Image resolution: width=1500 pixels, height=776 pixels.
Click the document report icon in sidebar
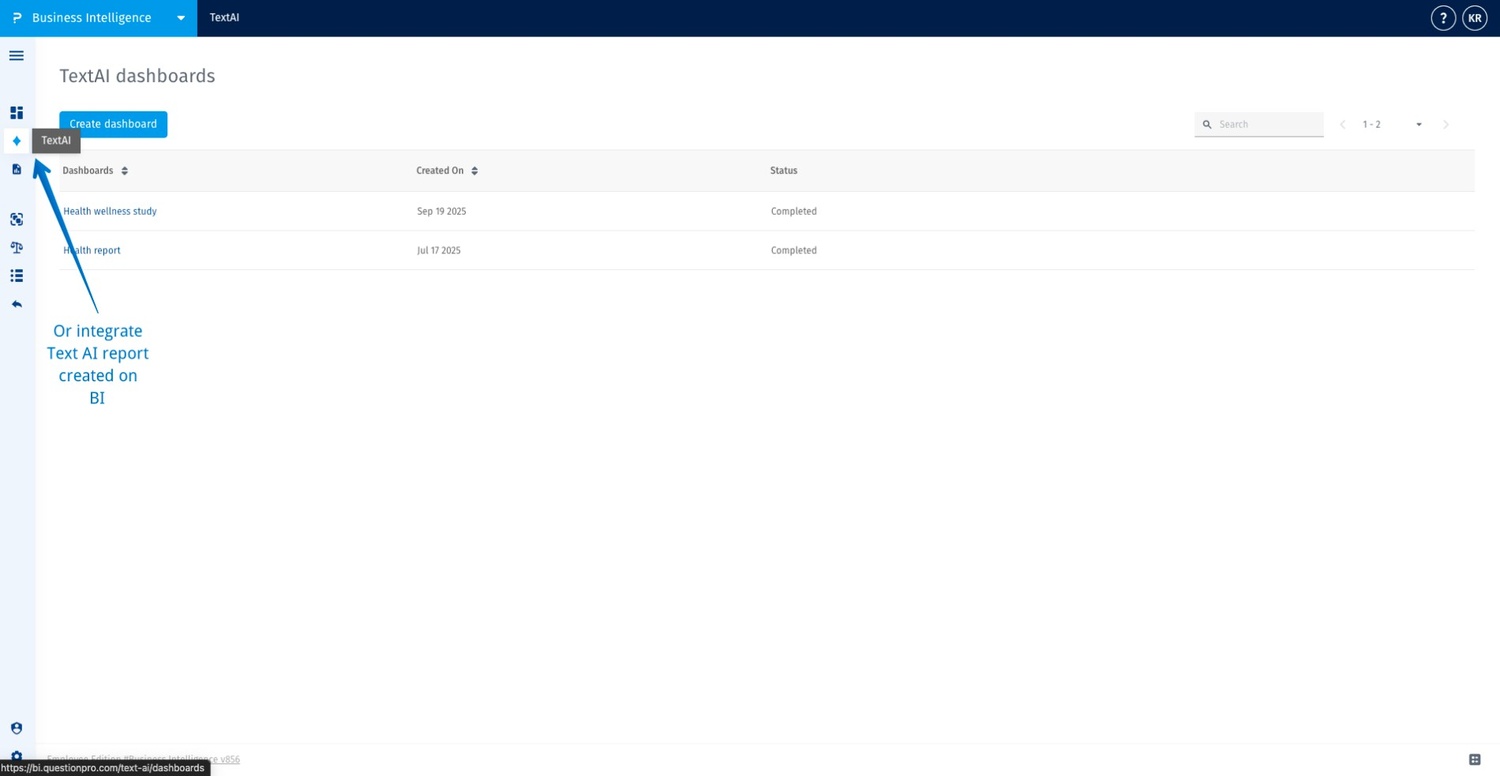[16, 169]
